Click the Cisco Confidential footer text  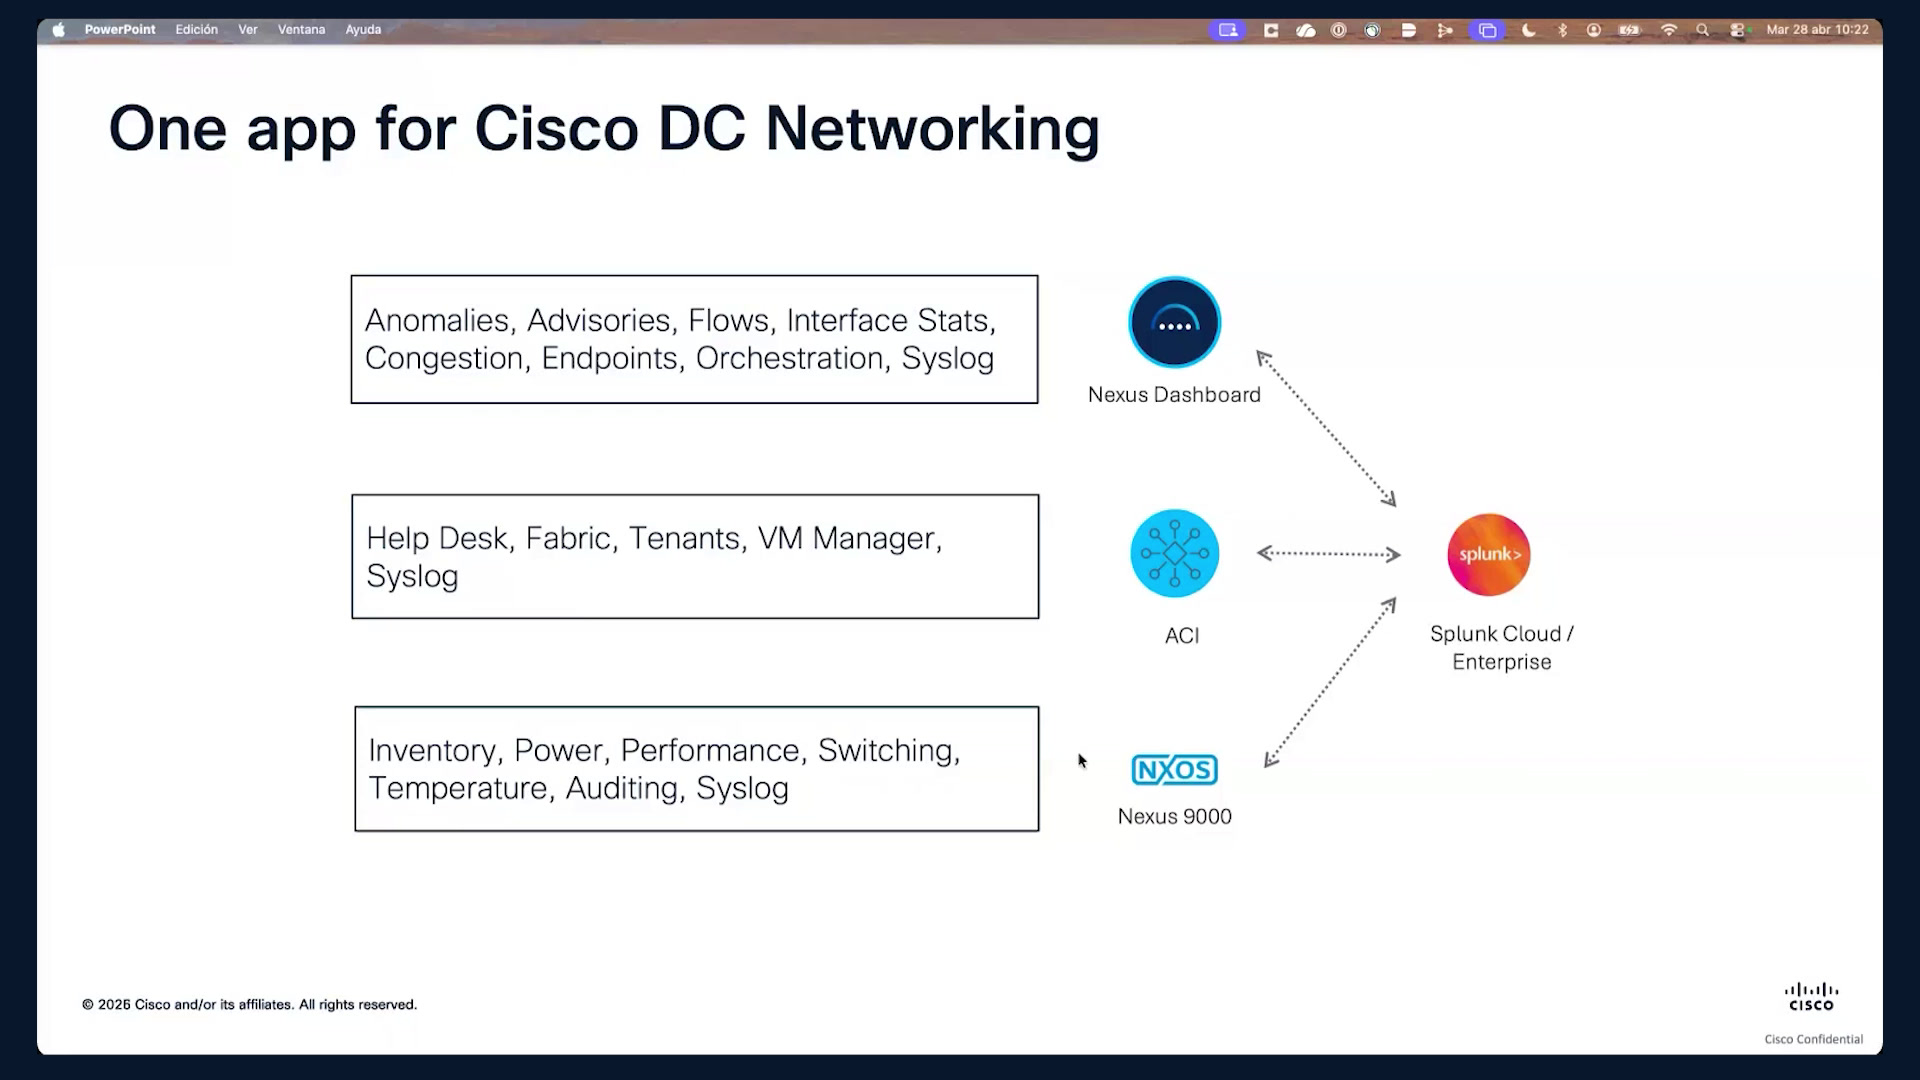point(1814,1040)
